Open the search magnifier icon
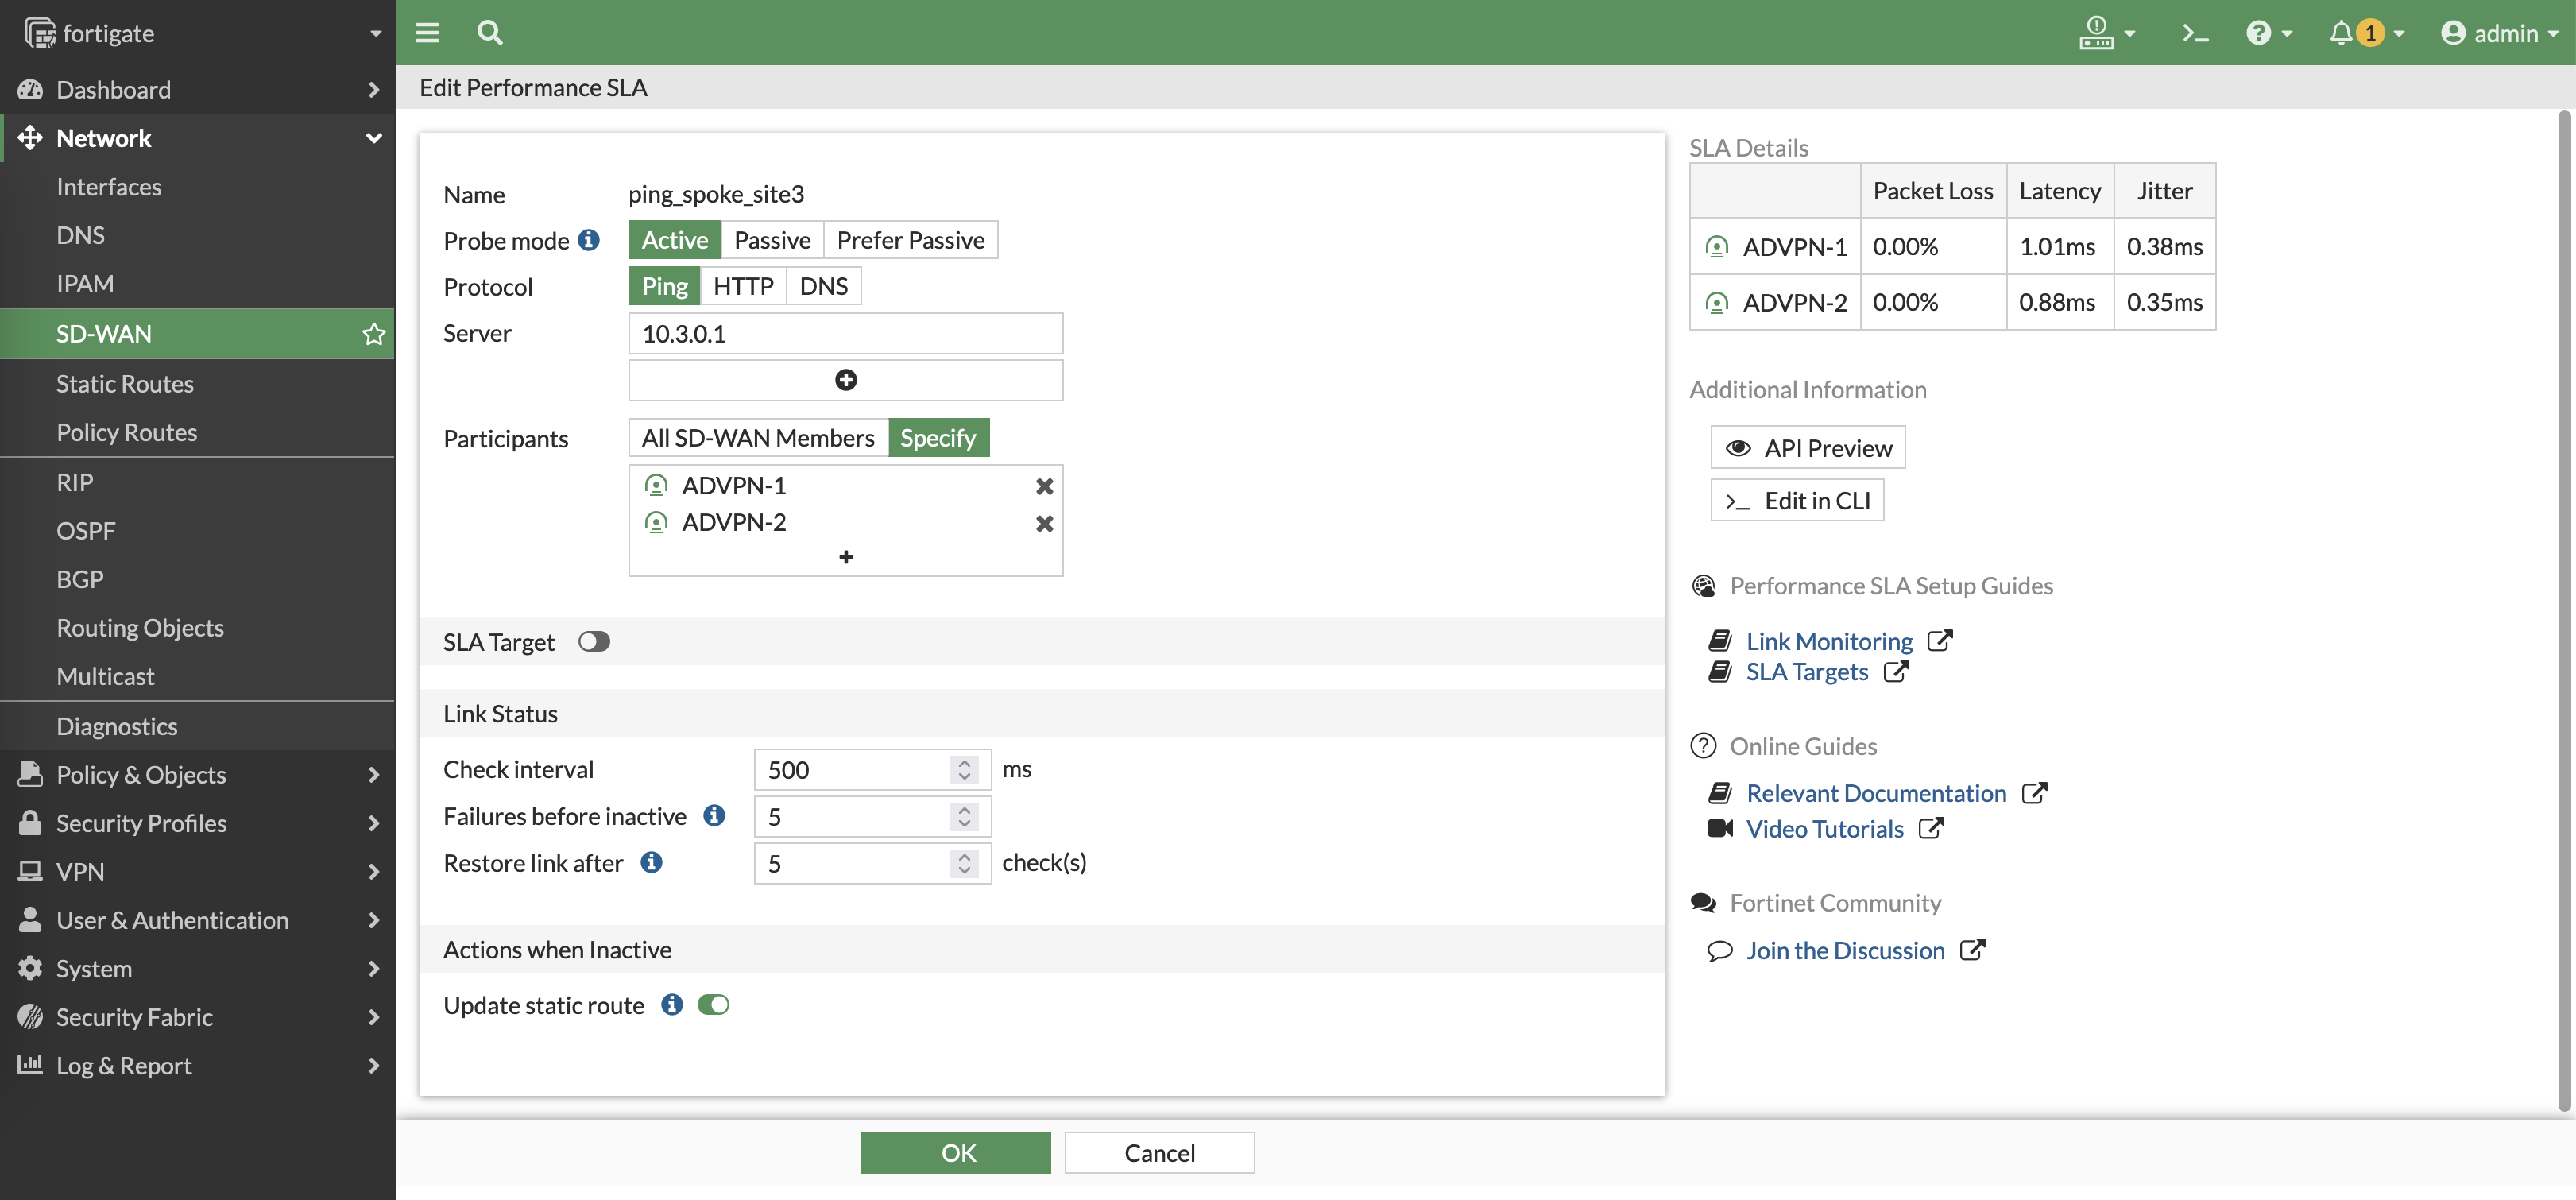This screenshot has width=2576, height=1200. (489, 33)
